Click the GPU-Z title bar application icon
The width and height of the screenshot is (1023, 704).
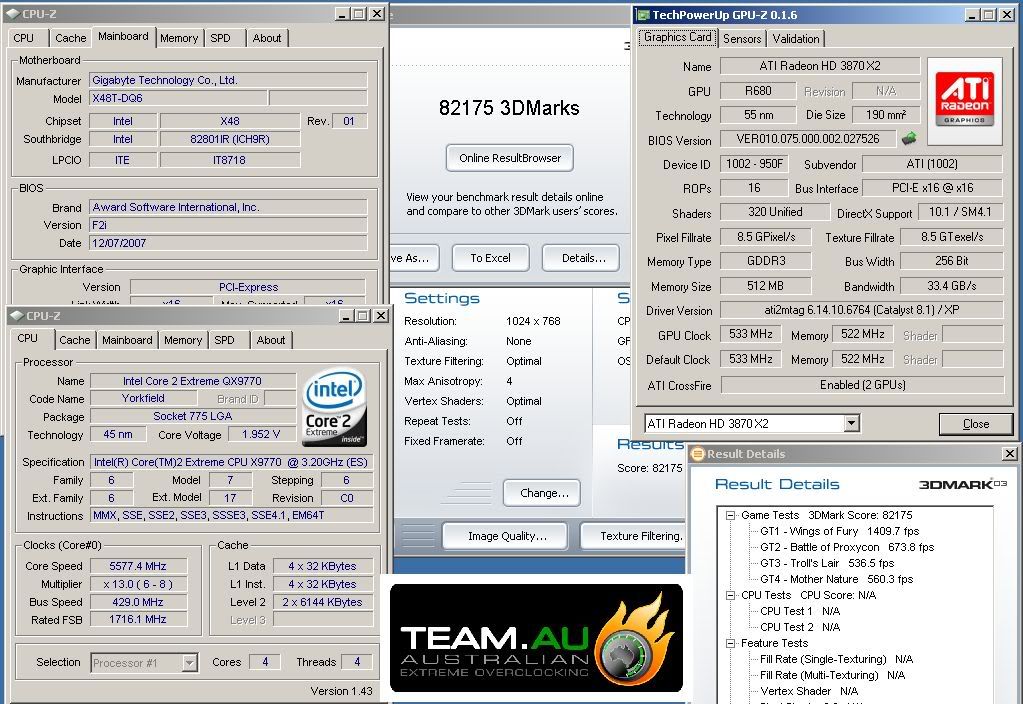coord(642,15)
